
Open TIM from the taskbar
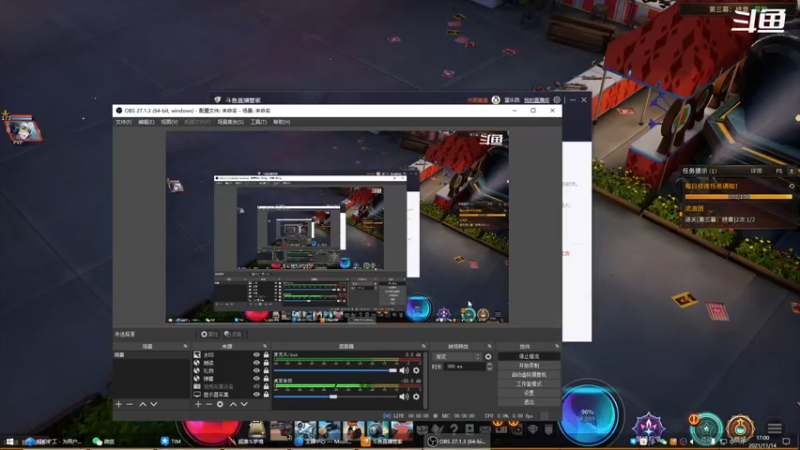coord(171,441)
